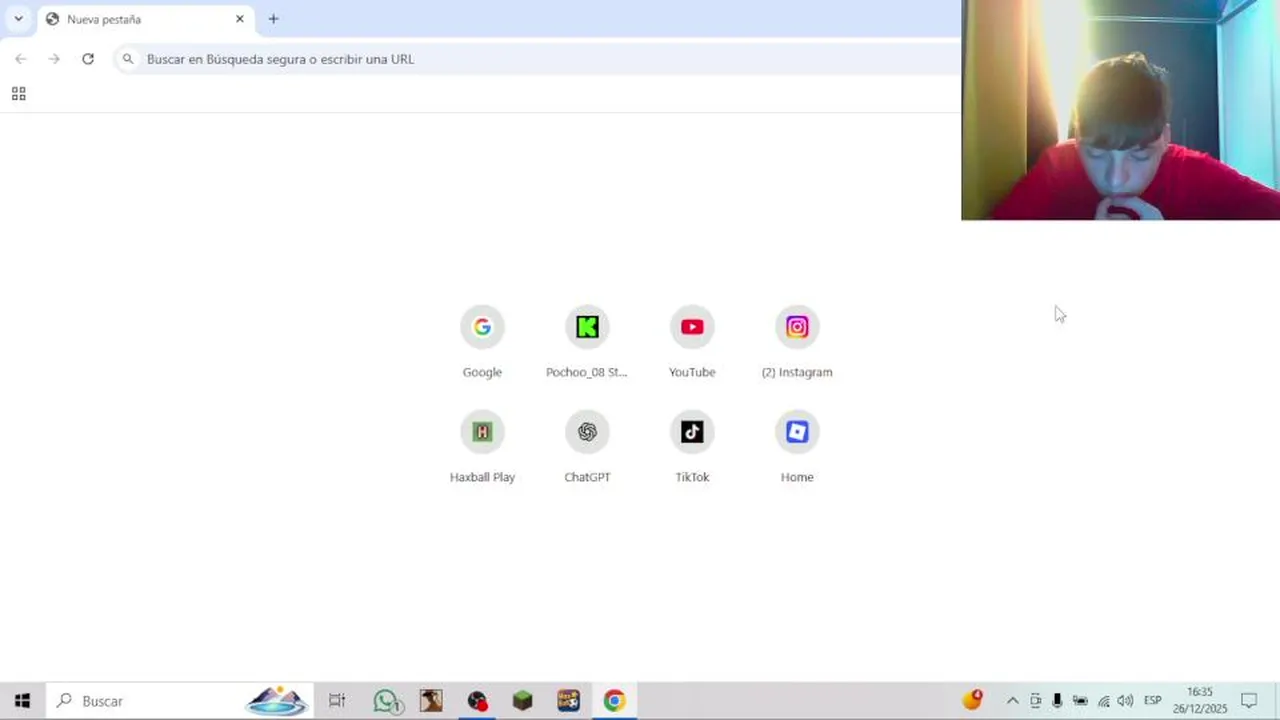Reload the current page

click(88, 59)
